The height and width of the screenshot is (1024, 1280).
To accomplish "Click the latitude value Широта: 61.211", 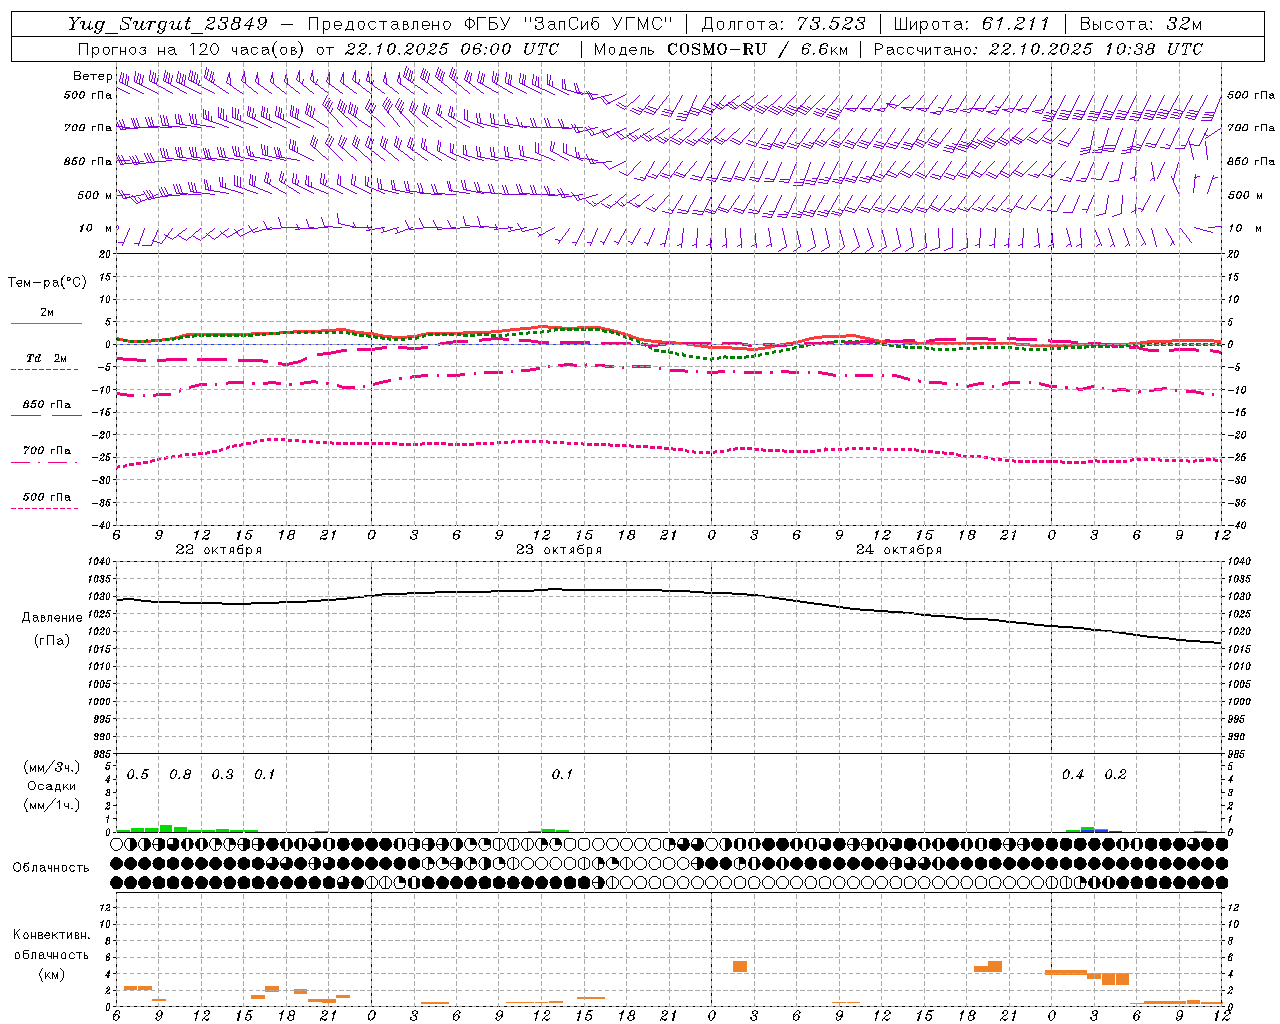I will point(971,24).
